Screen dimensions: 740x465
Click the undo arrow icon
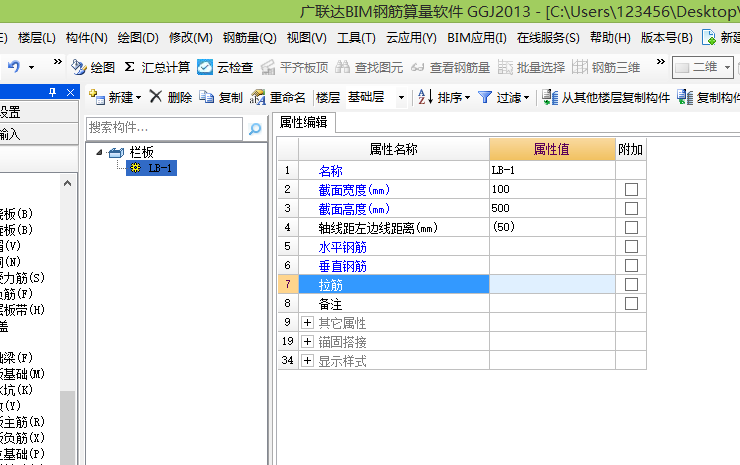click(14, 67)
